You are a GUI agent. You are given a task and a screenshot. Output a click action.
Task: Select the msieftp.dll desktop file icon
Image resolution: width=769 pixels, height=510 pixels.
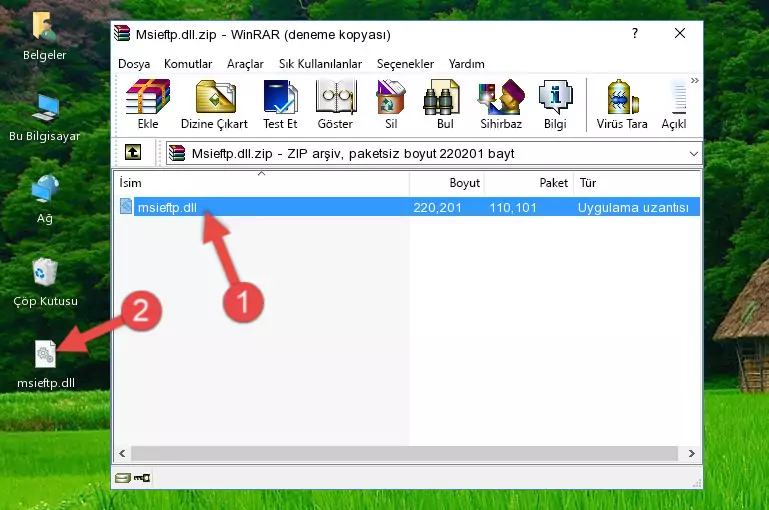46,365
